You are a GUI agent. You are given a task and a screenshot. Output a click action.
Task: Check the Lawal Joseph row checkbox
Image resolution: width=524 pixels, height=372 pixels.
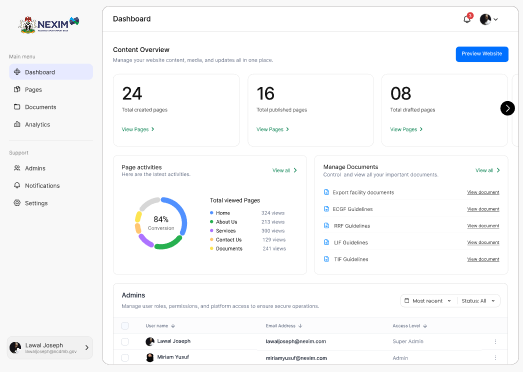(x=125, y=342)
